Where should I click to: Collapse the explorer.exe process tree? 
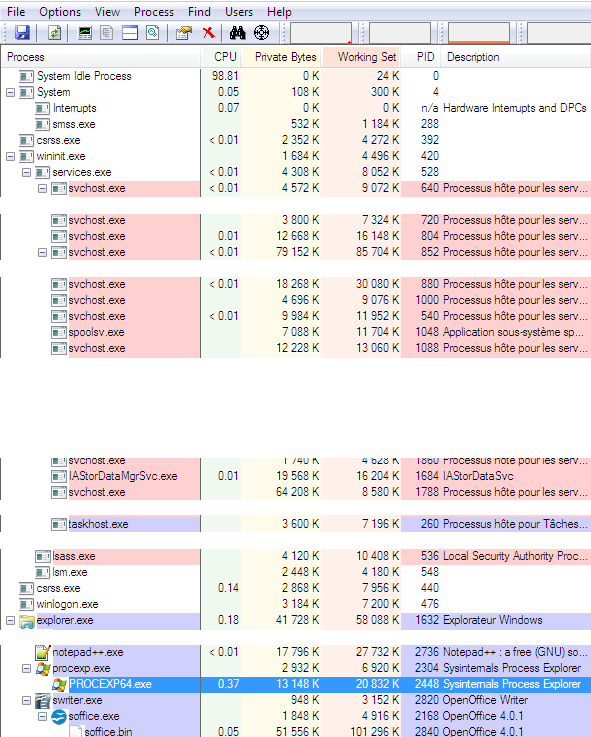pyautogui.click(x=10, y=621)
